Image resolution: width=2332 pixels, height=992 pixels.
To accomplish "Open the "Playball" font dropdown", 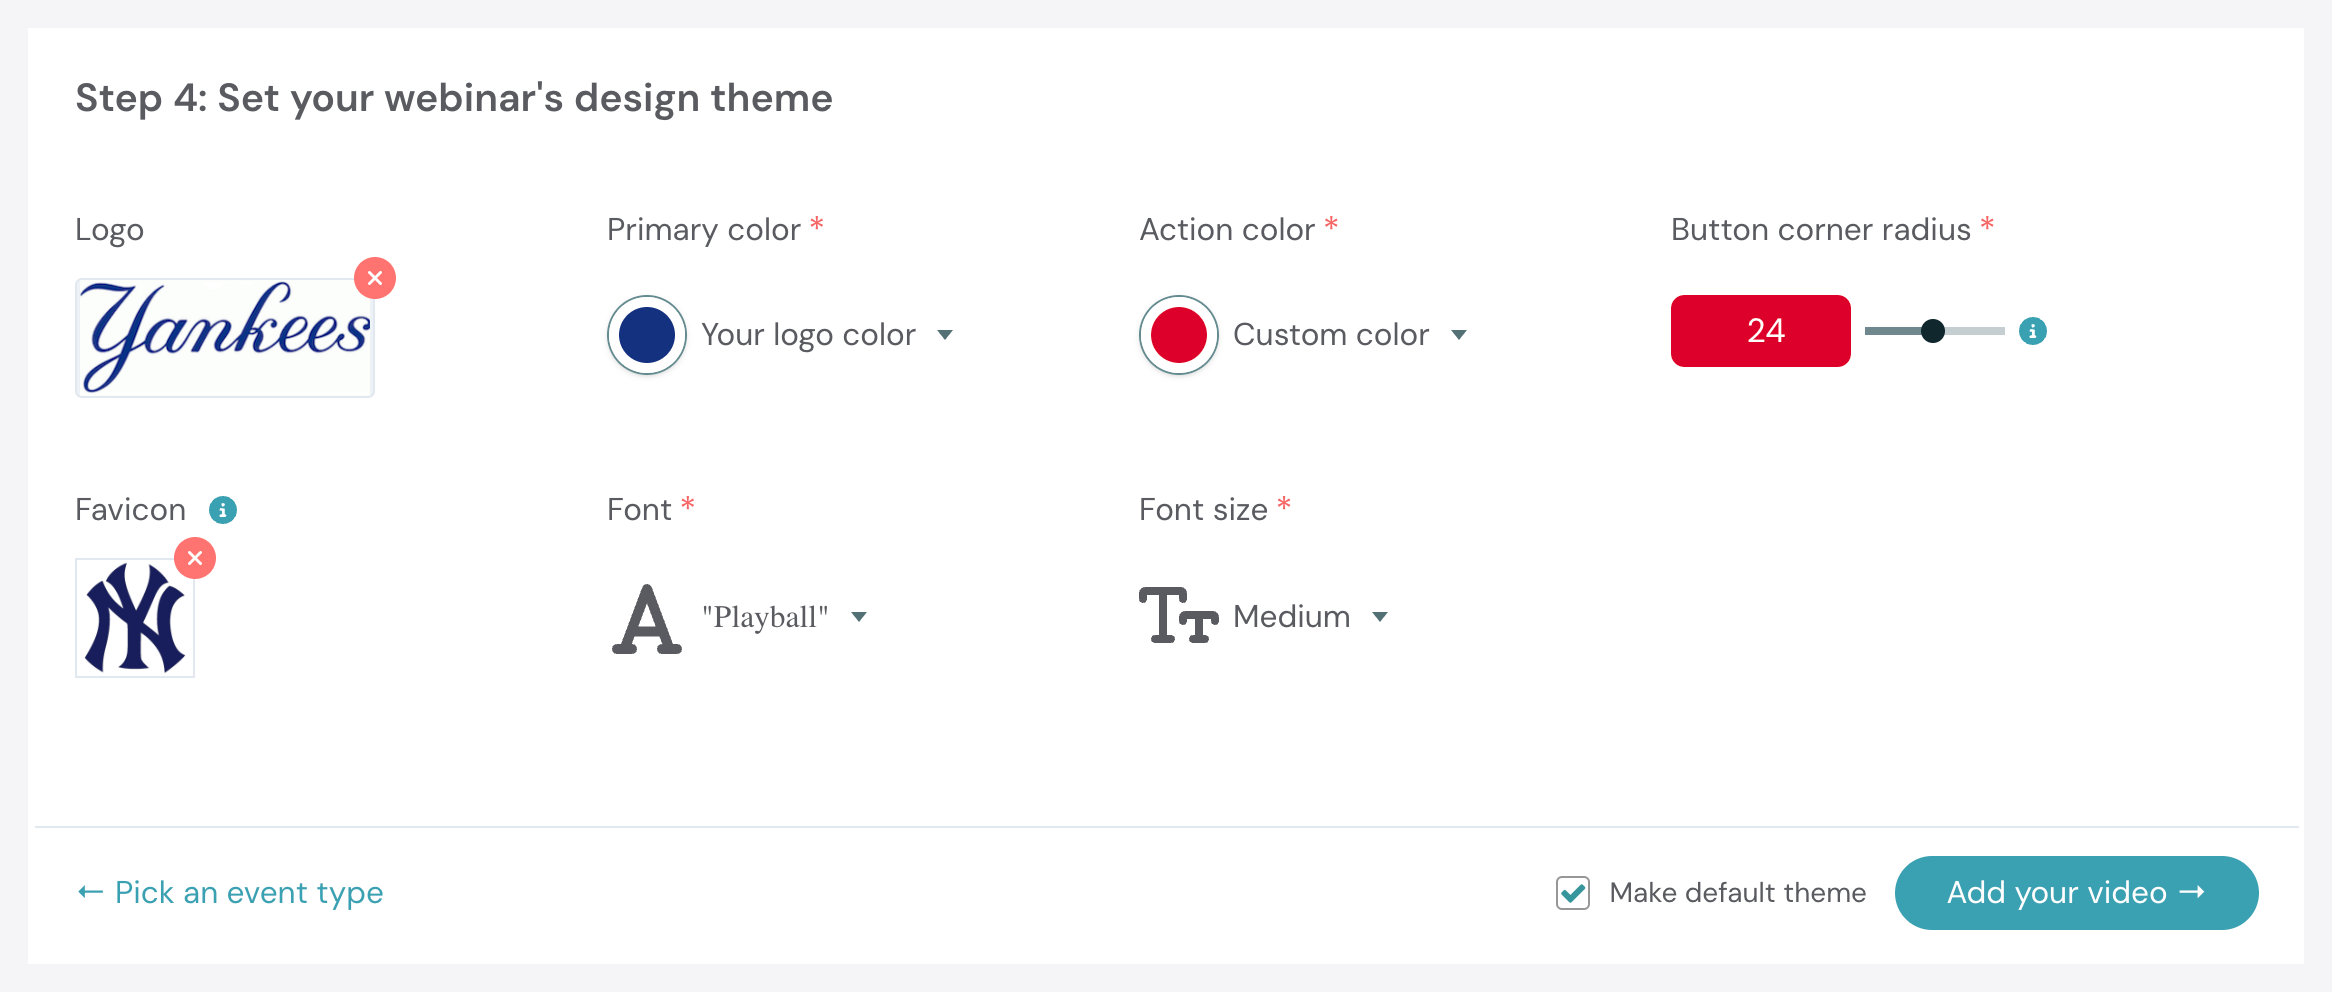I will (x=785, y=617).
